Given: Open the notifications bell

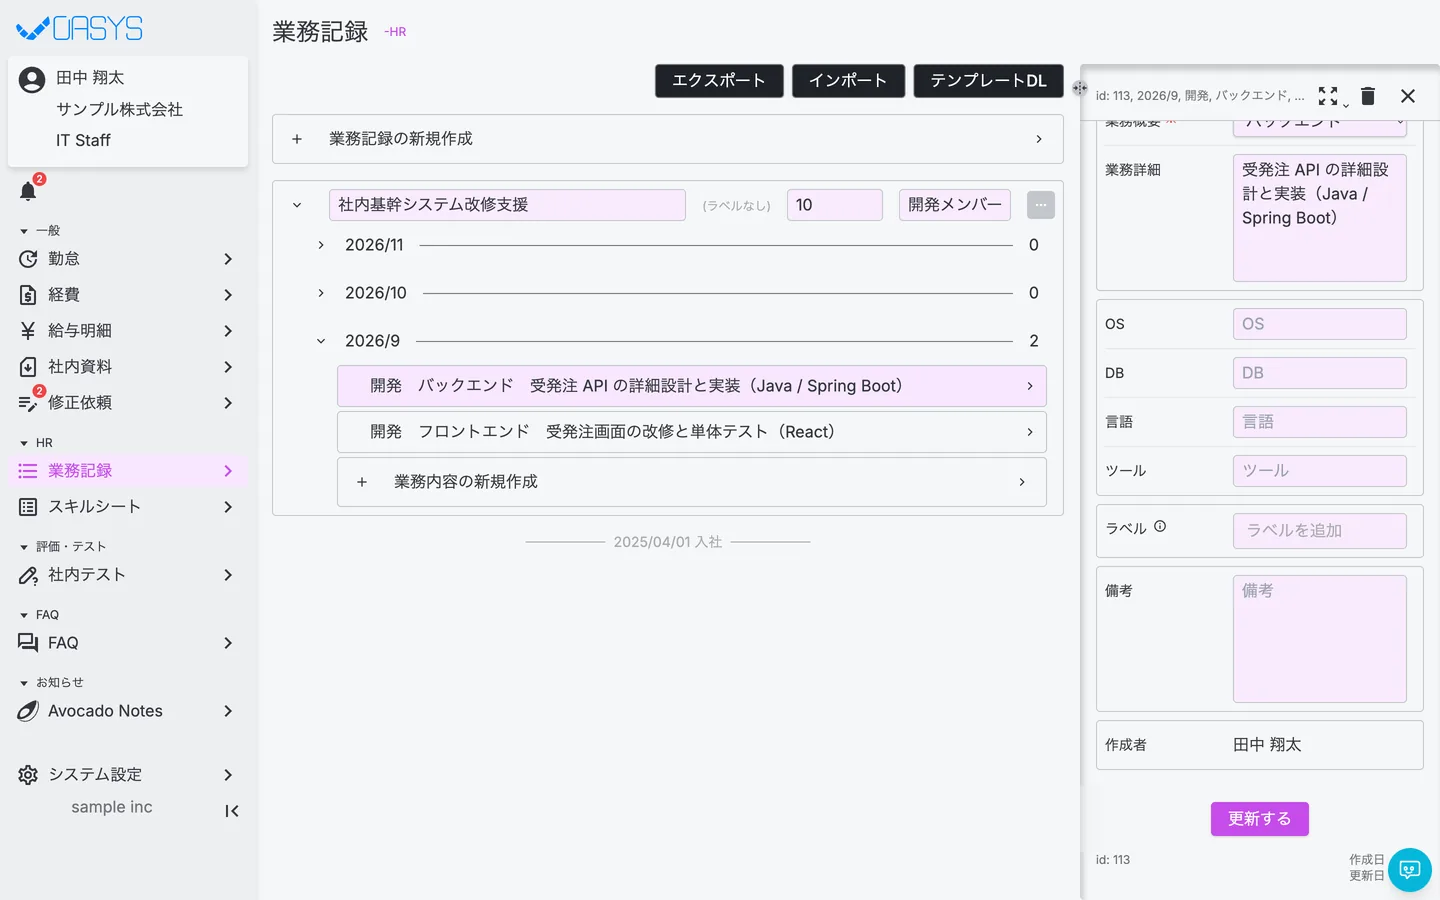Looking at the screenshot, I should (x=28, y=191).
